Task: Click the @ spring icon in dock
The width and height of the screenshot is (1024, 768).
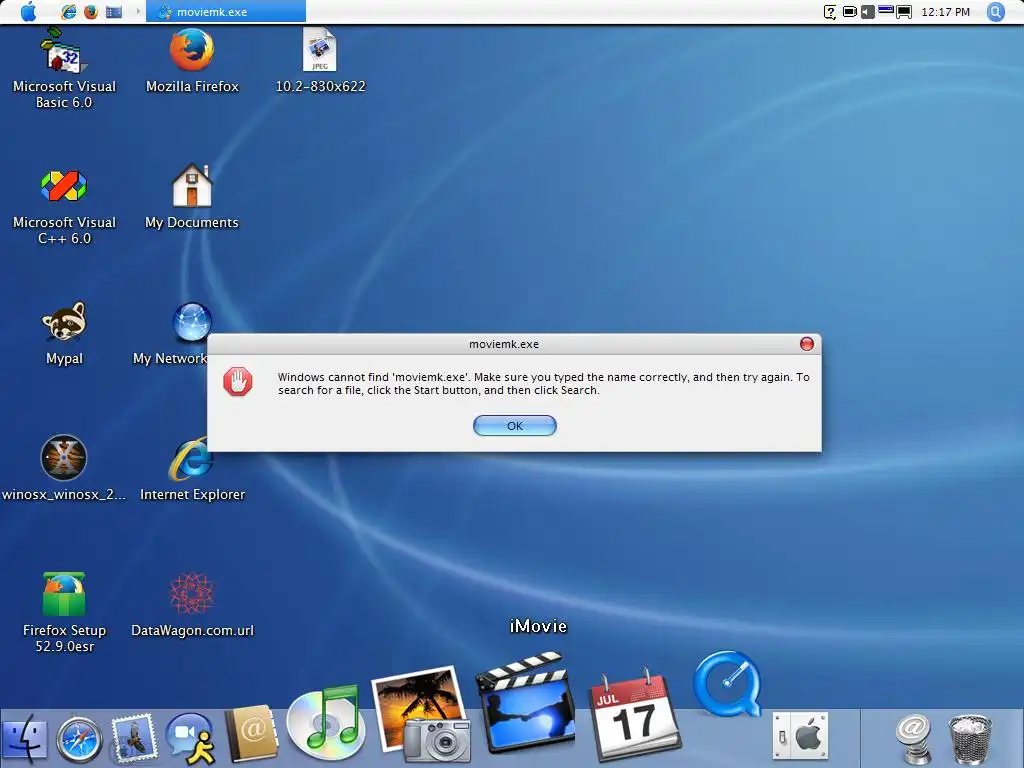Action: [x=913, y=738]
